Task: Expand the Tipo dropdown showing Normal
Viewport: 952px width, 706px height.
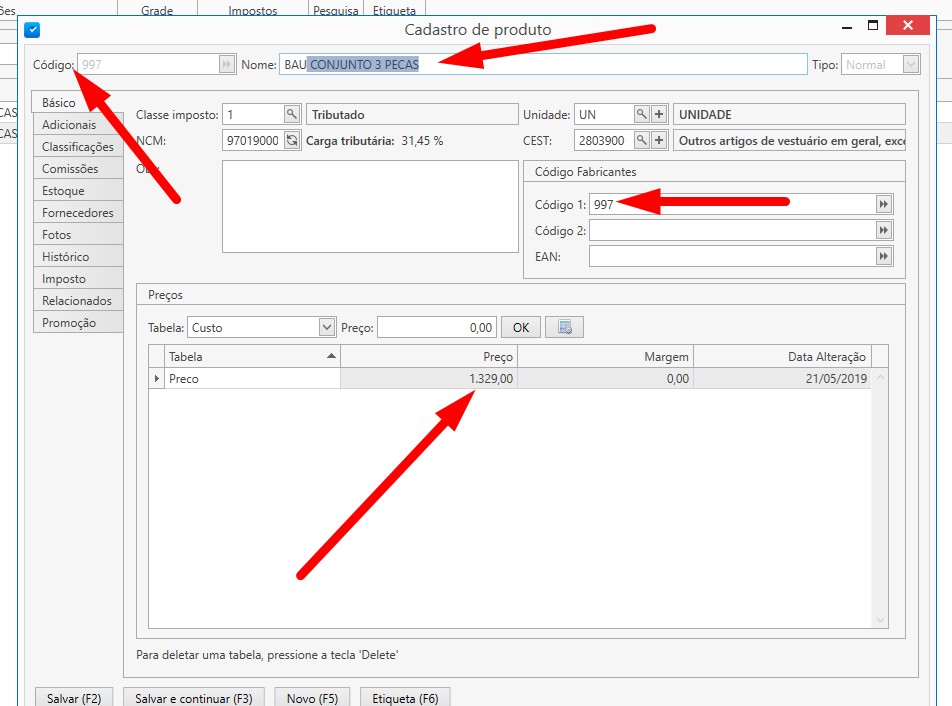Action: click(x=910, y=65)
